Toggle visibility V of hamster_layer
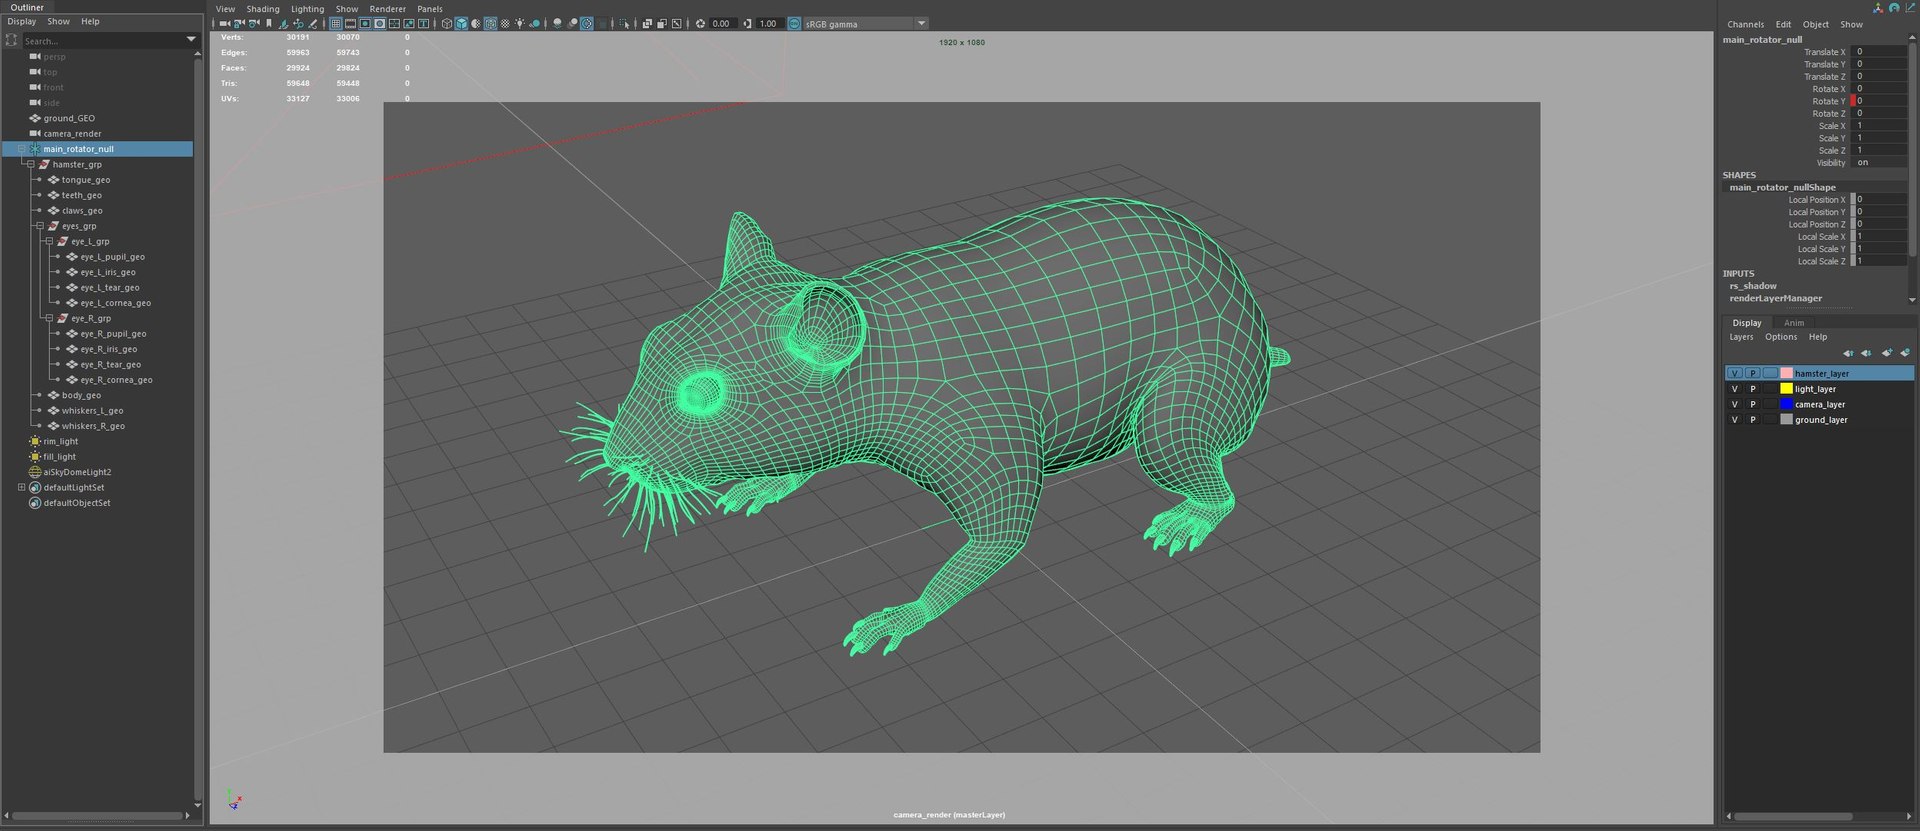The width and height of the screenshot is (1920, 831). pos(1734,373)
